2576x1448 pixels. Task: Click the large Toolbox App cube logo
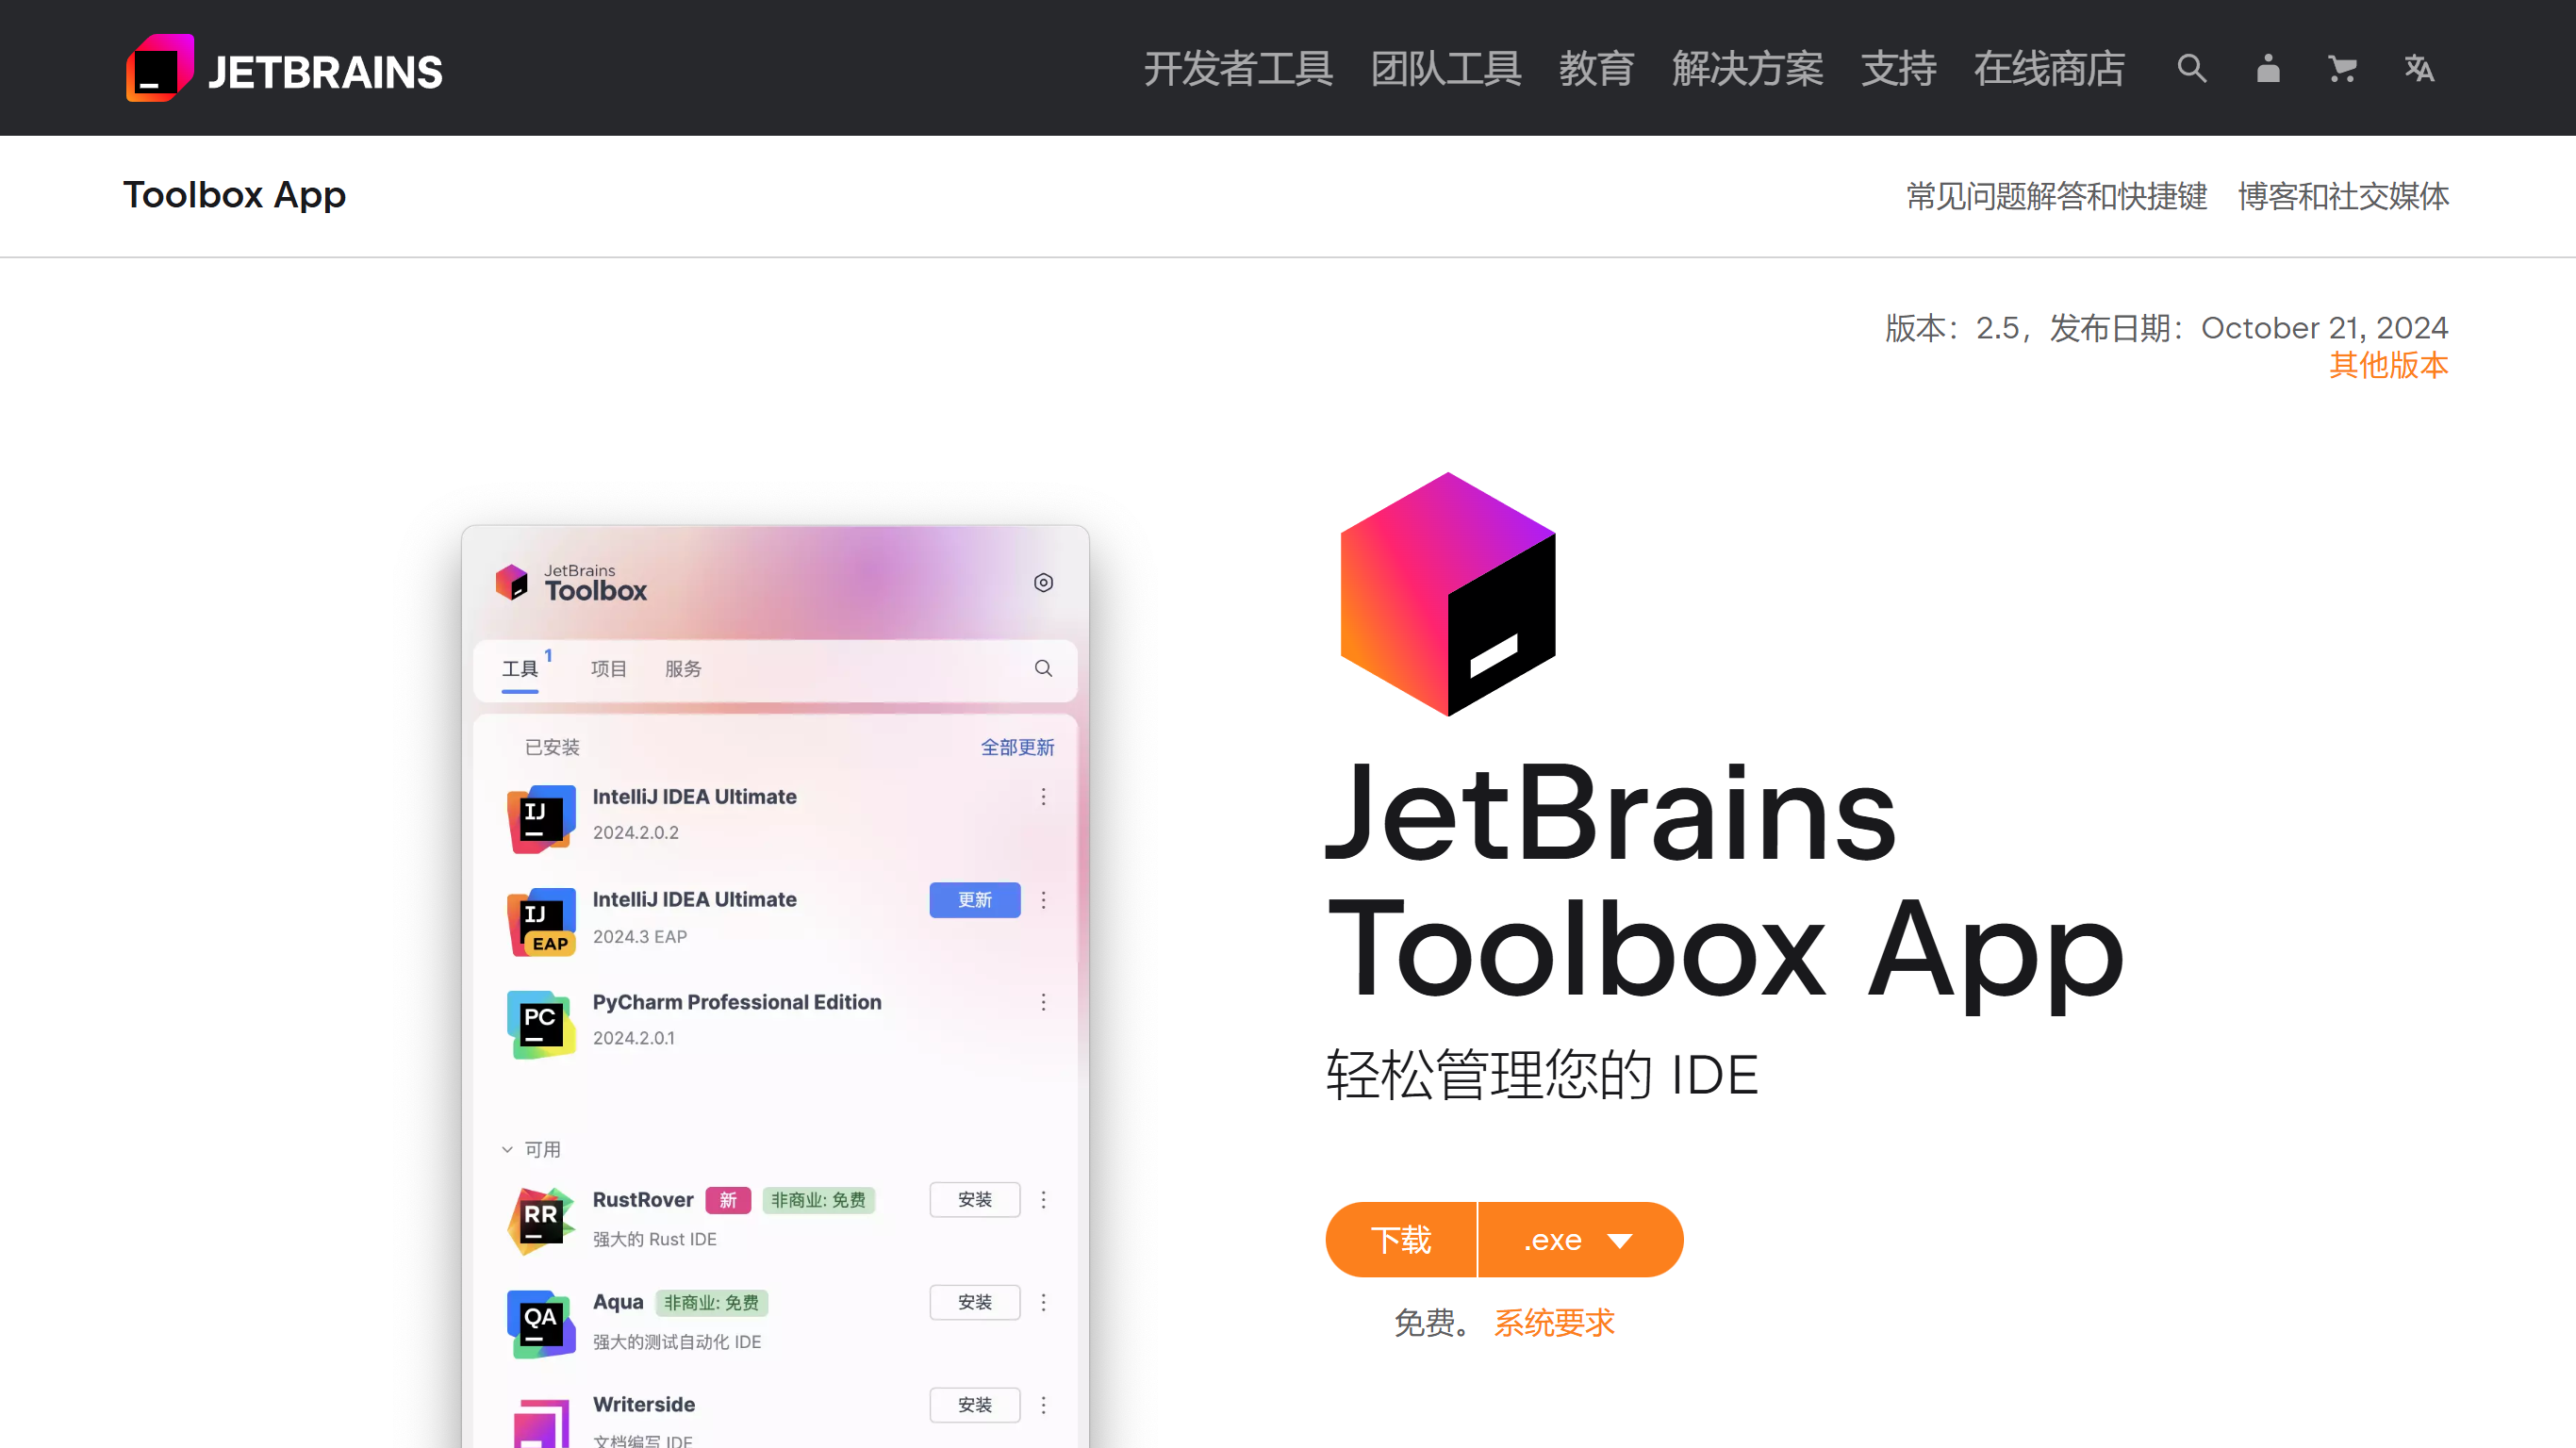1448,594
